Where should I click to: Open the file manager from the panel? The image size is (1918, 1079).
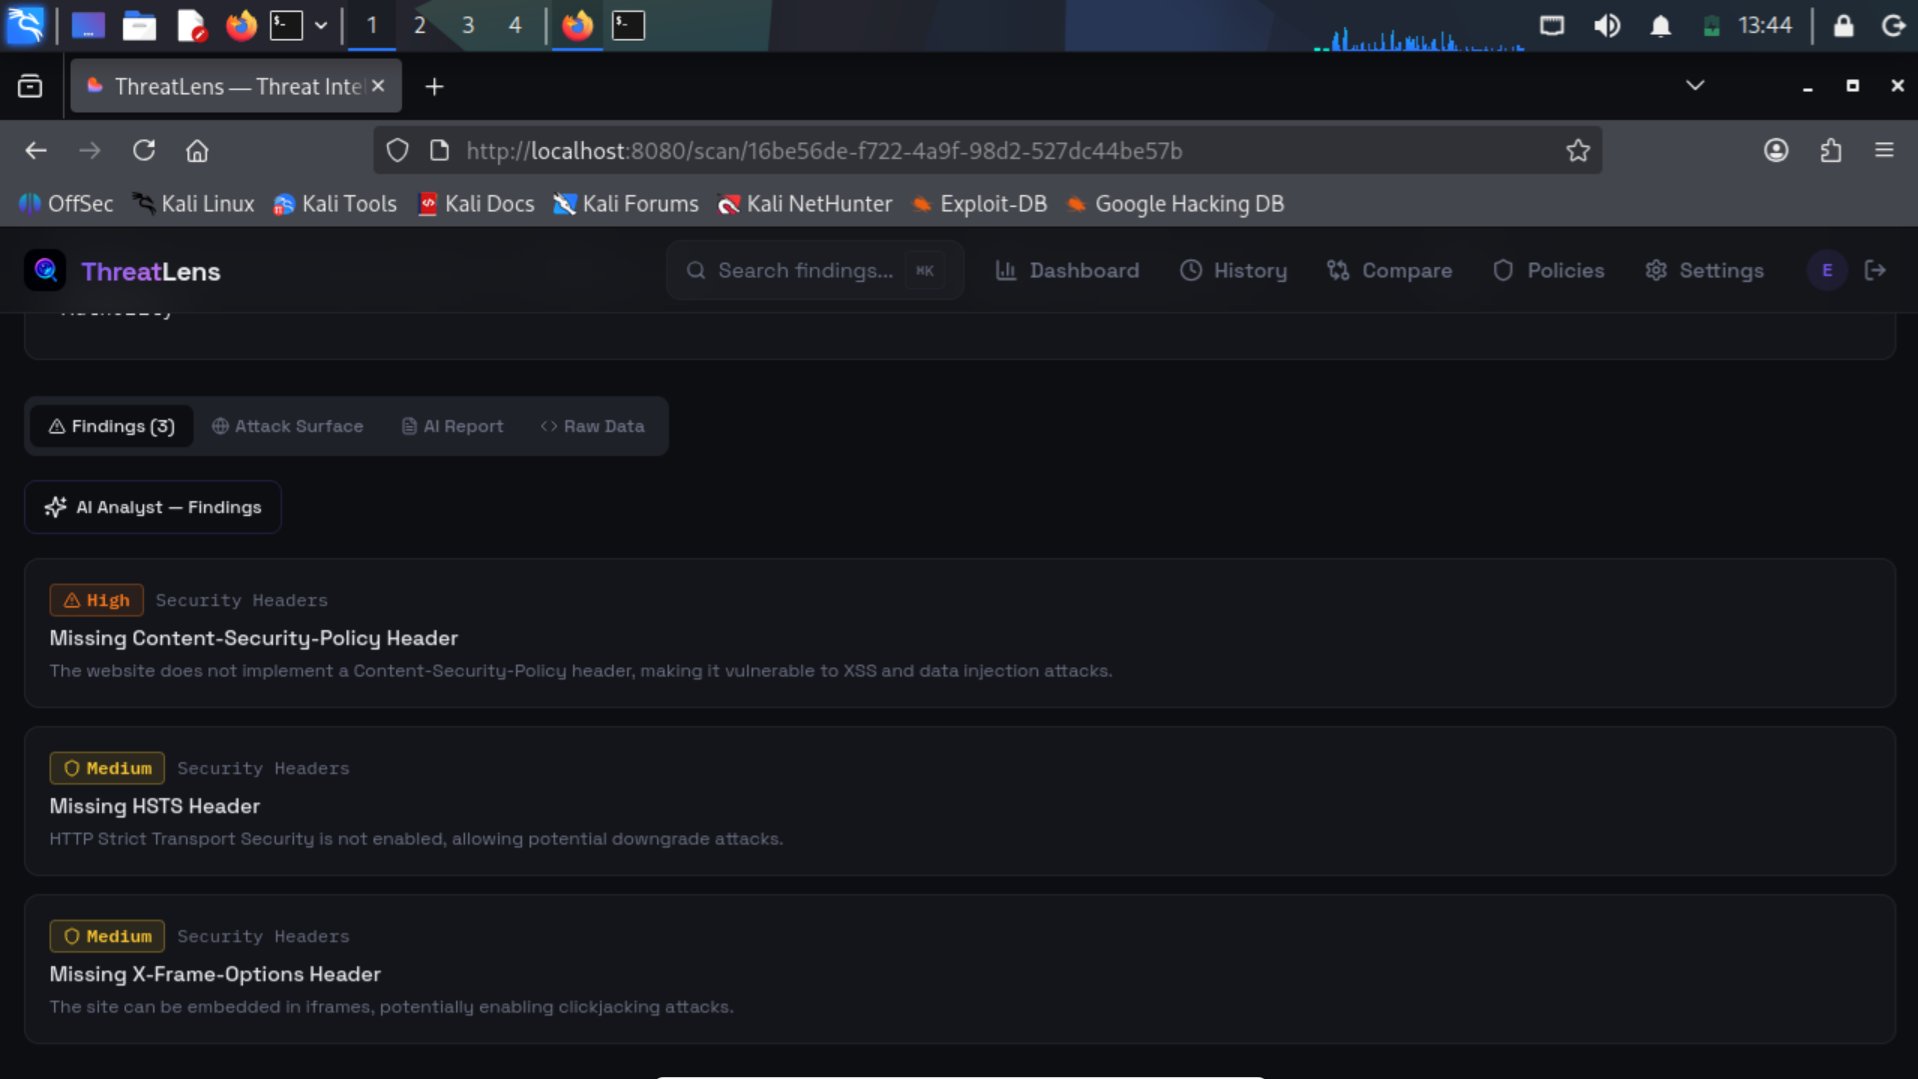pos(139,25)
